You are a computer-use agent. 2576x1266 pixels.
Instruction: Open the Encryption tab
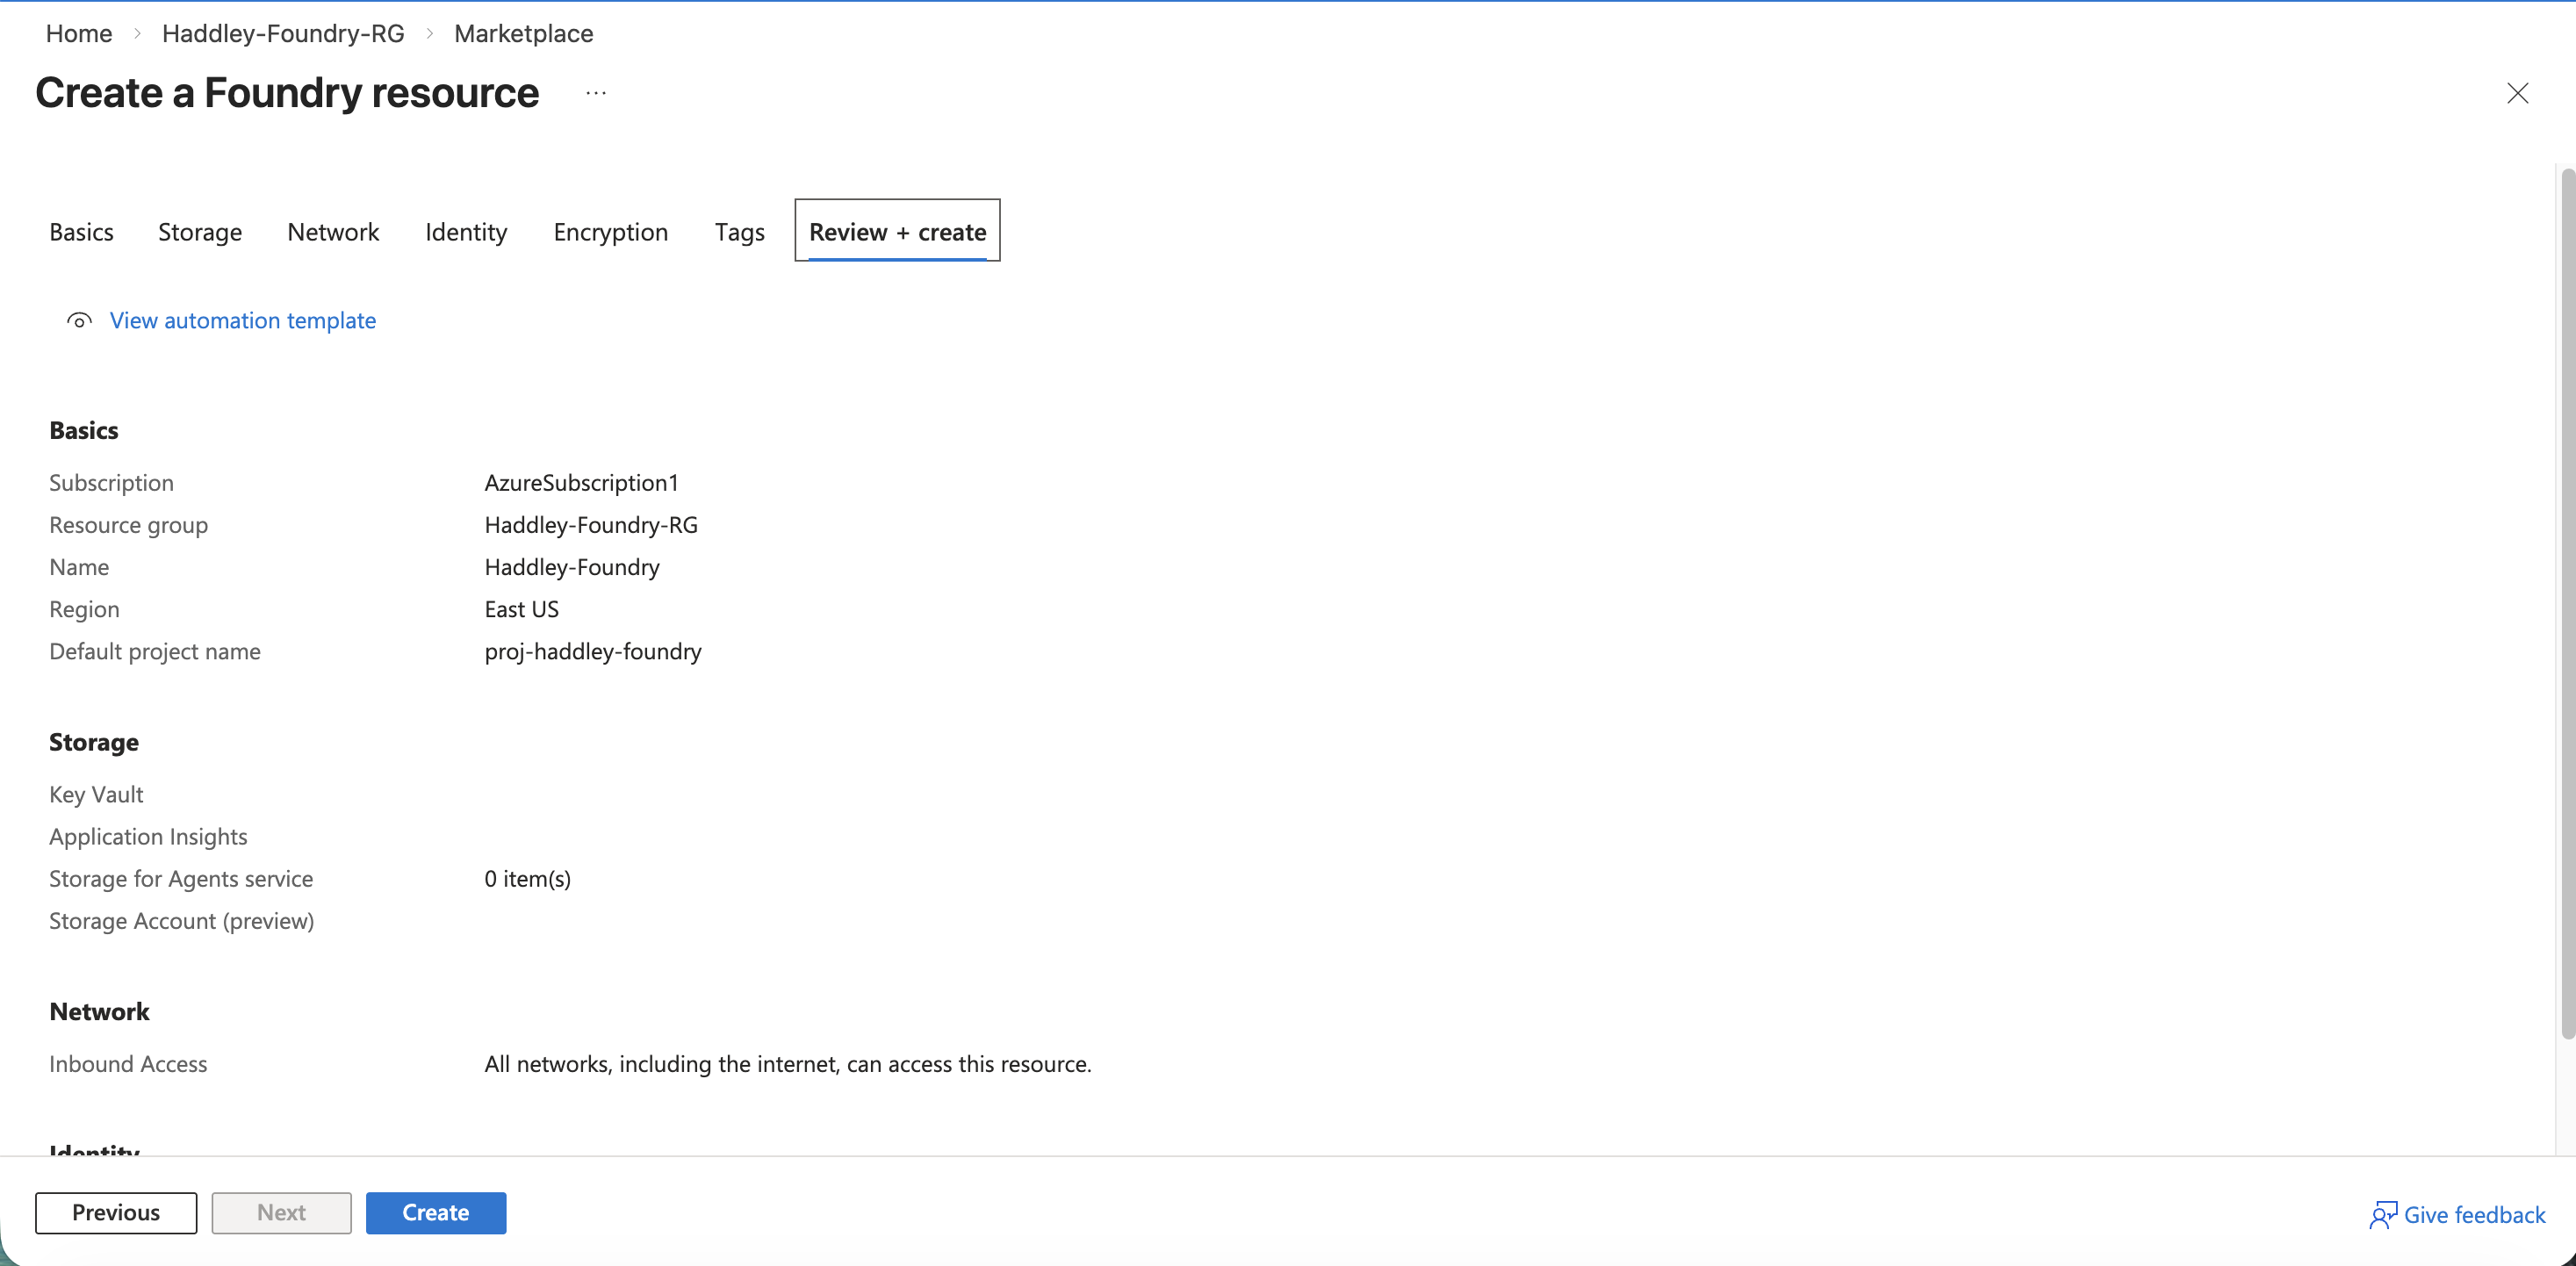pos(611,231)
